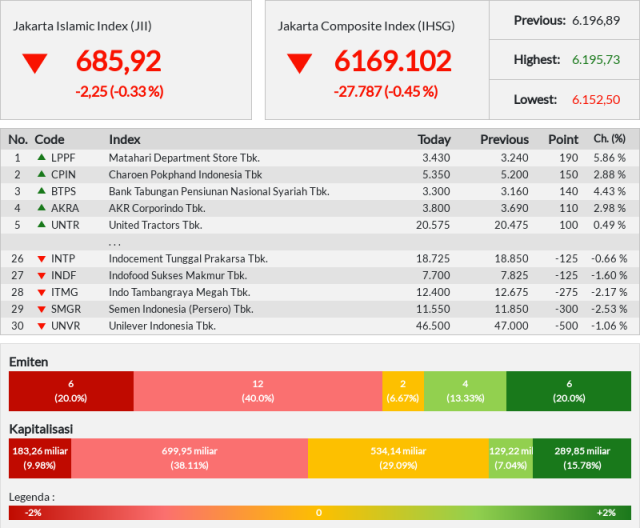This screenshot has width=640, height=528.
Task: Select Semen Indonesia (Persero) Tbk. name
Action: click(181, 309)
